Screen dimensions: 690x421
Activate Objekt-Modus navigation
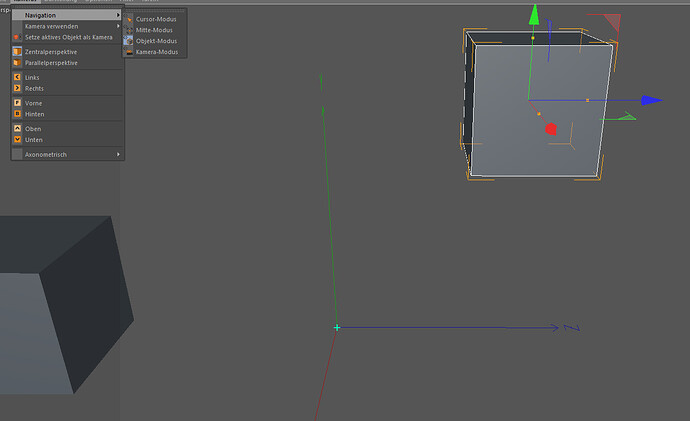154,41
